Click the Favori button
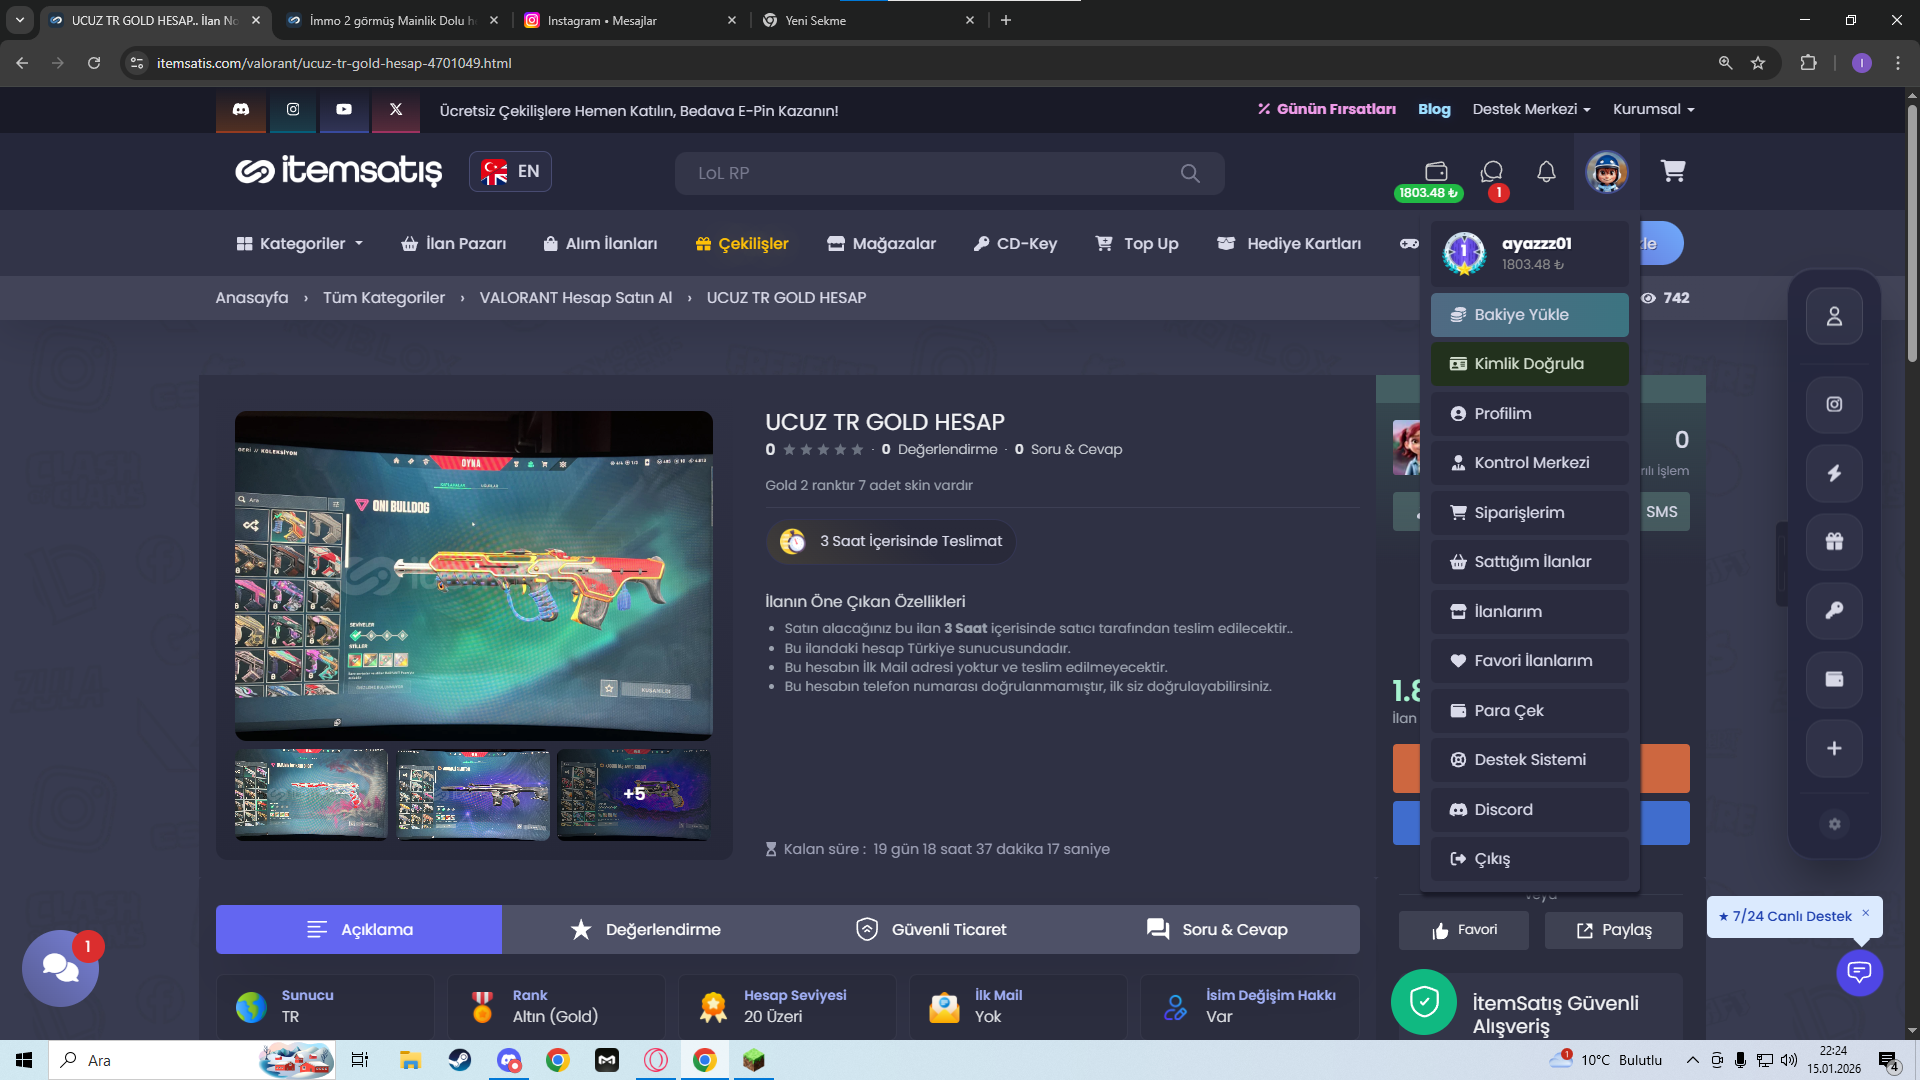1920x1080 pixels. (1464, 931)
